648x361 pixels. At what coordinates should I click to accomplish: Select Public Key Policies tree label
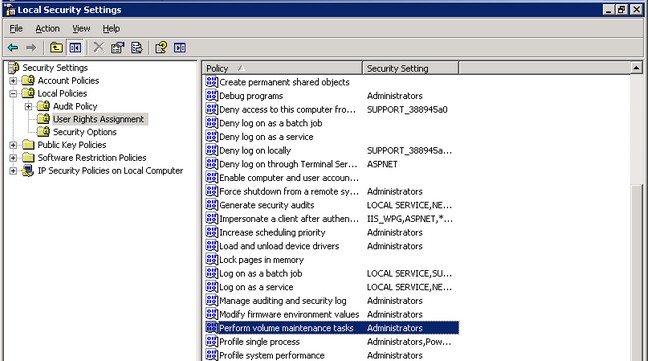[72, 145]
